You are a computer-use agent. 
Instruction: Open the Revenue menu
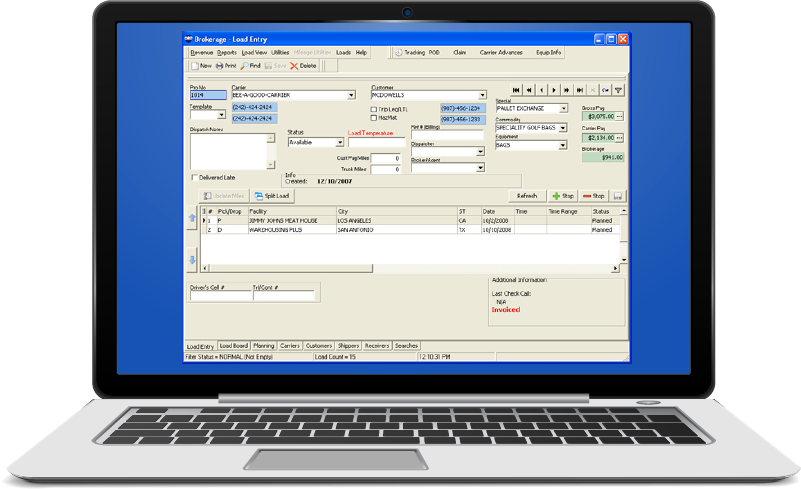click(201, 52)
